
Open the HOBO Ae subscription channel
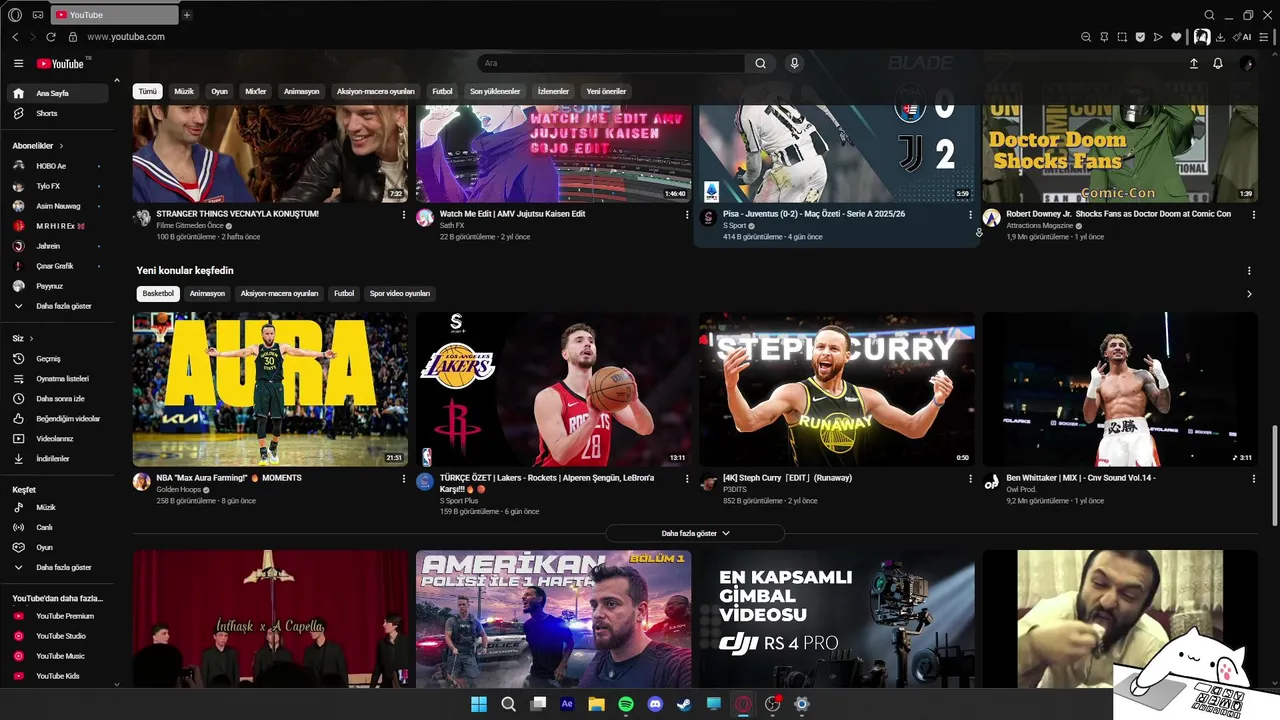click(x=58, y=166)
